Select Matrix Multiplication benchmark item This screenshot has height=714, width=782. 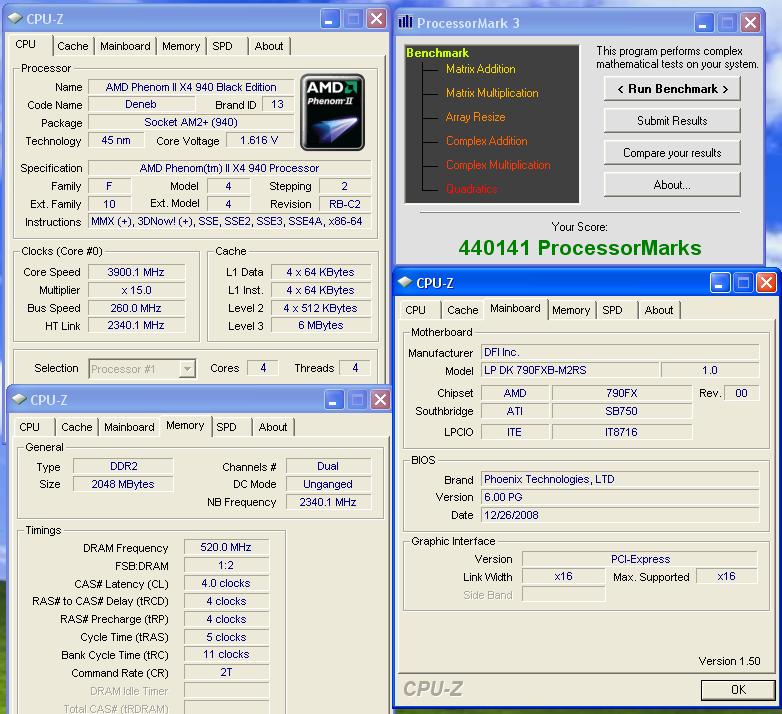[x=492, y=93]
